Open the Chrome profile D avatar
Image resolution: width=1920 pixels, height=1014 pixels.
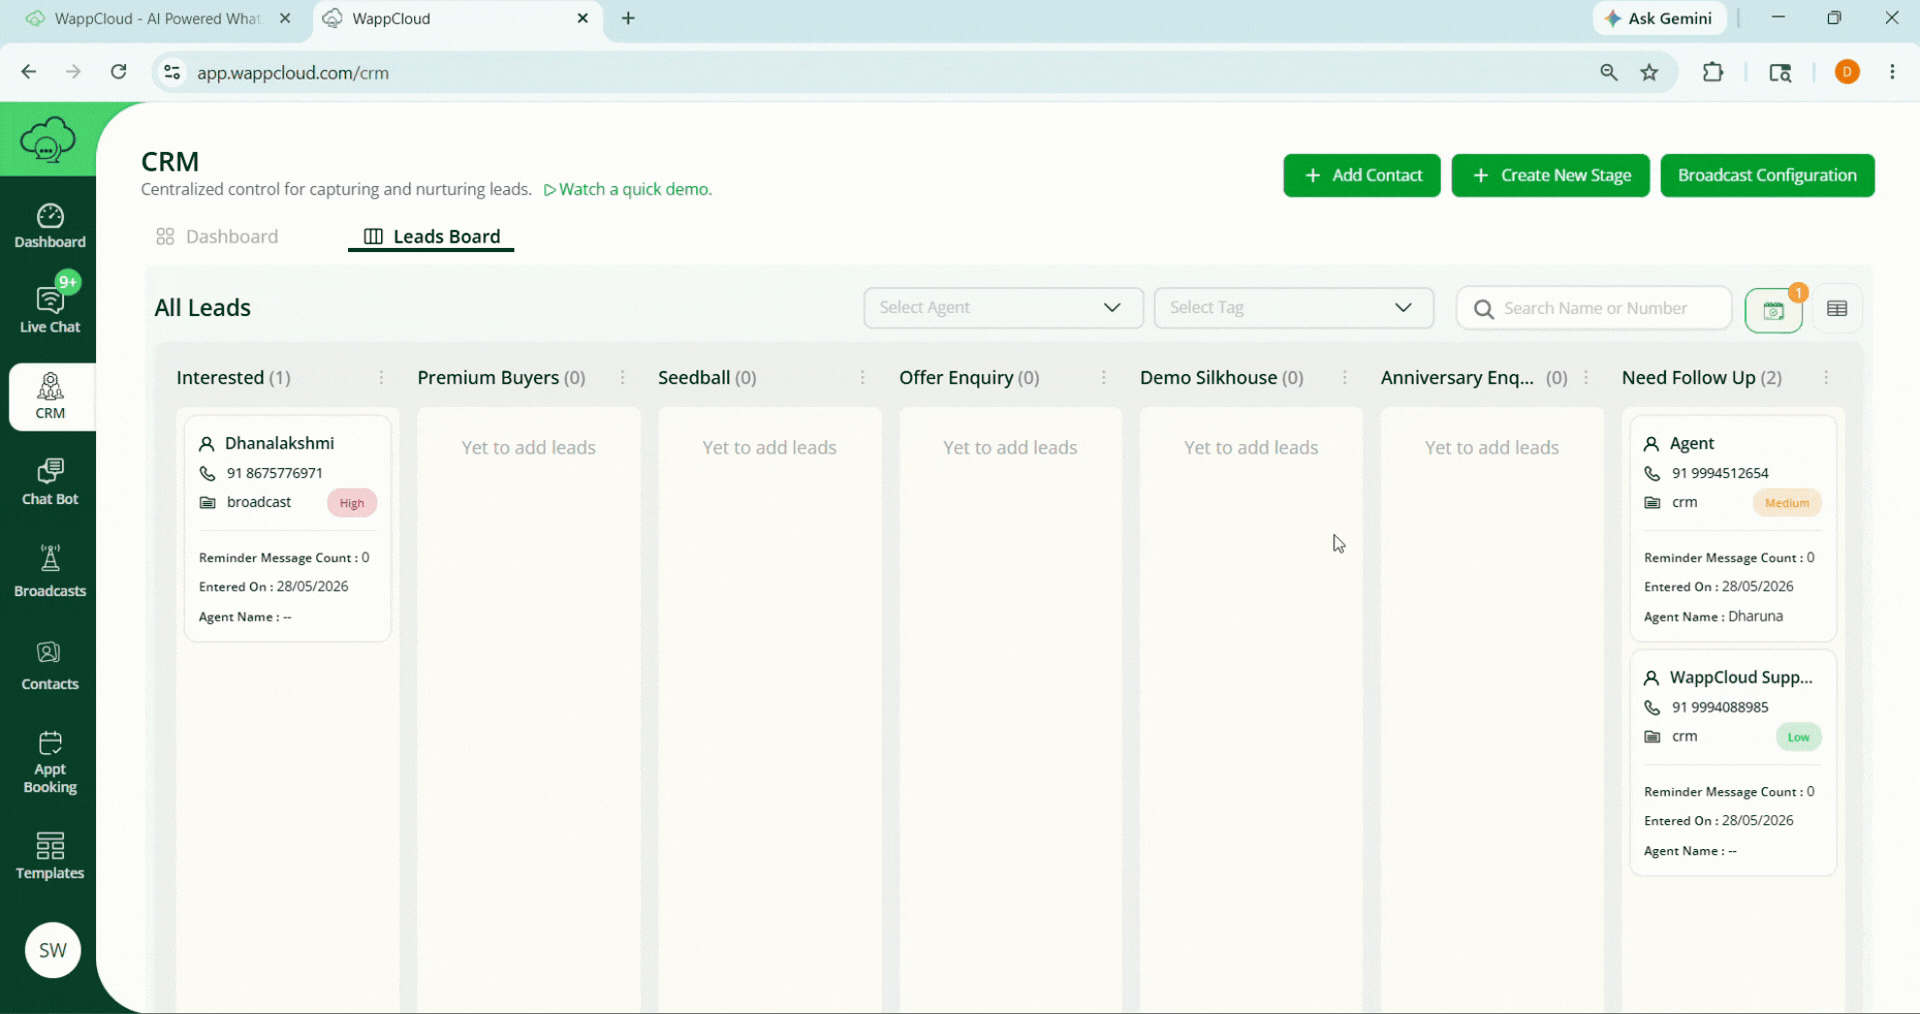[x=1847, y=72]
